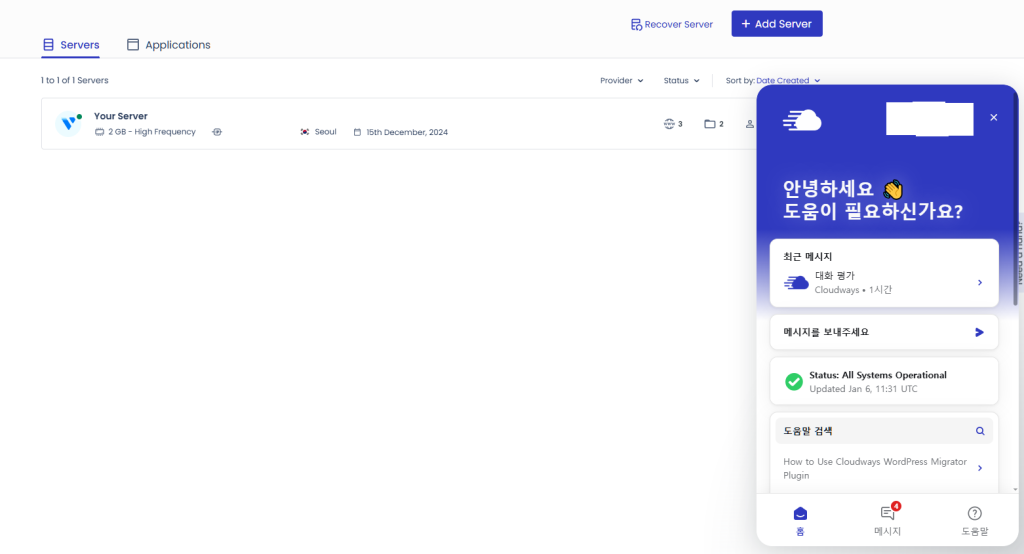Click the projects folder icon
Screen dimensions: 1024x554
tap(709, 124)
